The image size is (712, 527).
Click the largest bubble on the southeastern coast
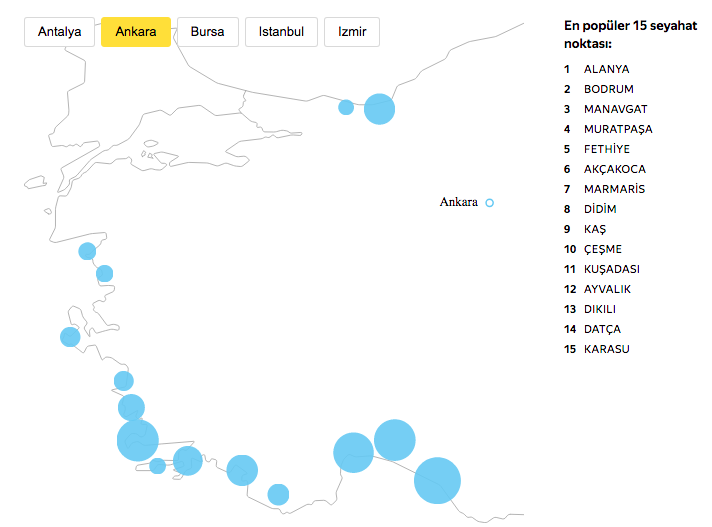pos(437,480)
